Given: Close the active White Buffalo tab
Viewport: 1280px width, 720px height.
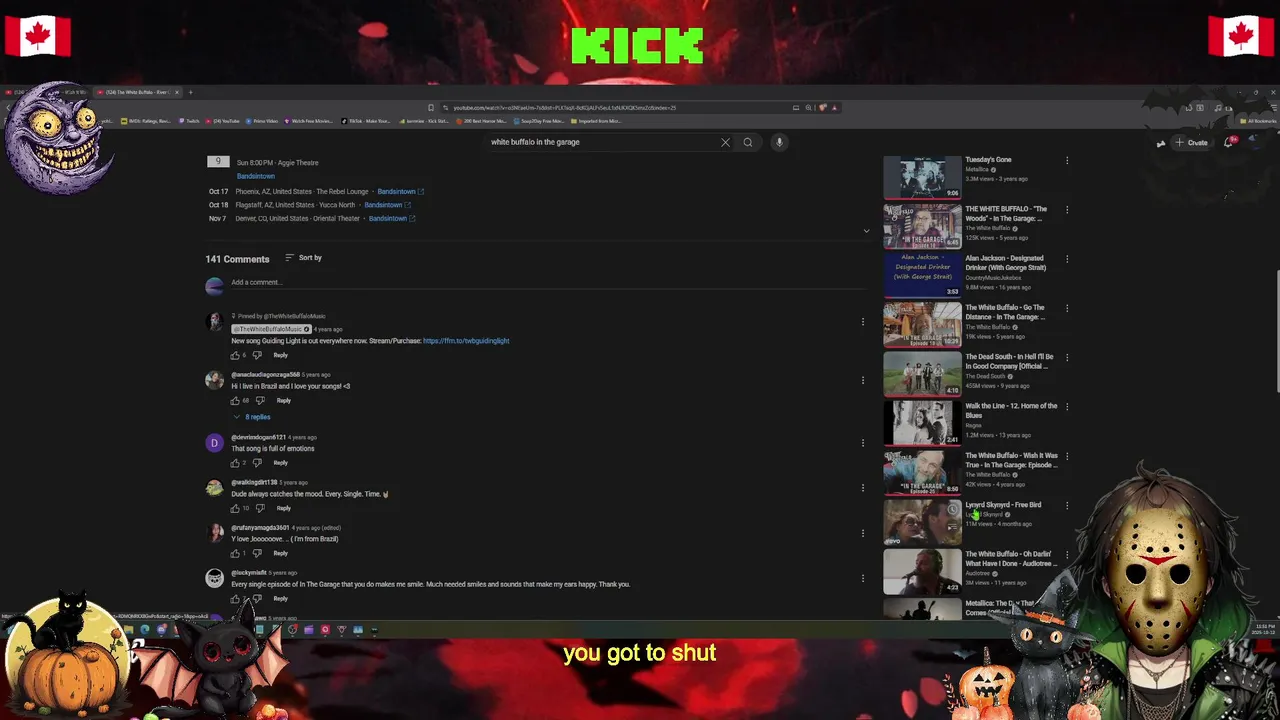Looking at the screenshot, I should 177,92.
